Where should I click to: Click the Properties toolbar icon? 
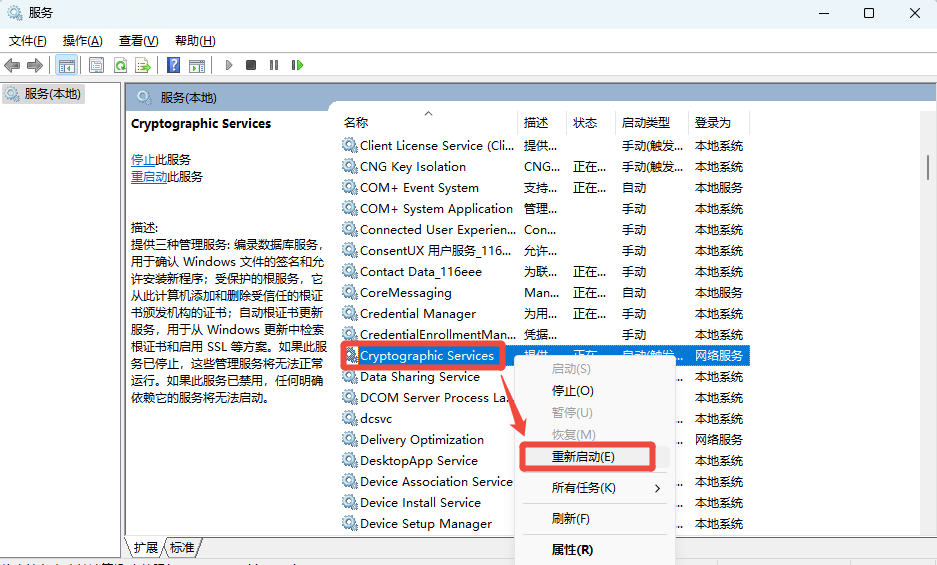point(96,65)
